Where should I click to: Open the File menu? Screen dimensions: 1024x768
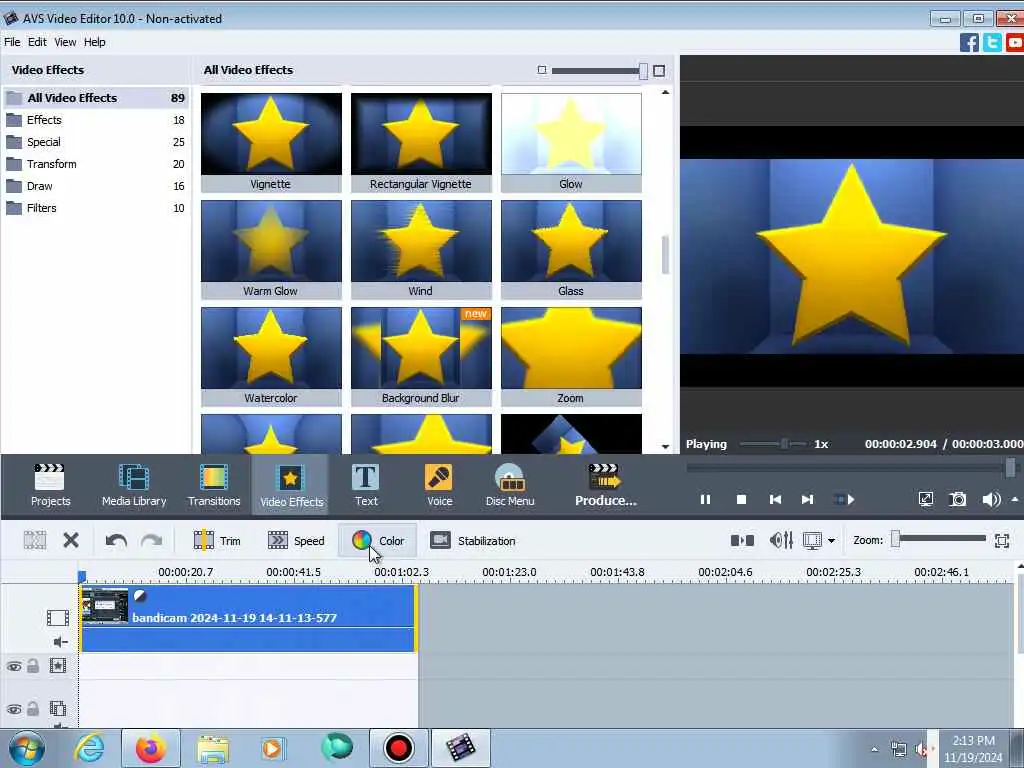12,42
